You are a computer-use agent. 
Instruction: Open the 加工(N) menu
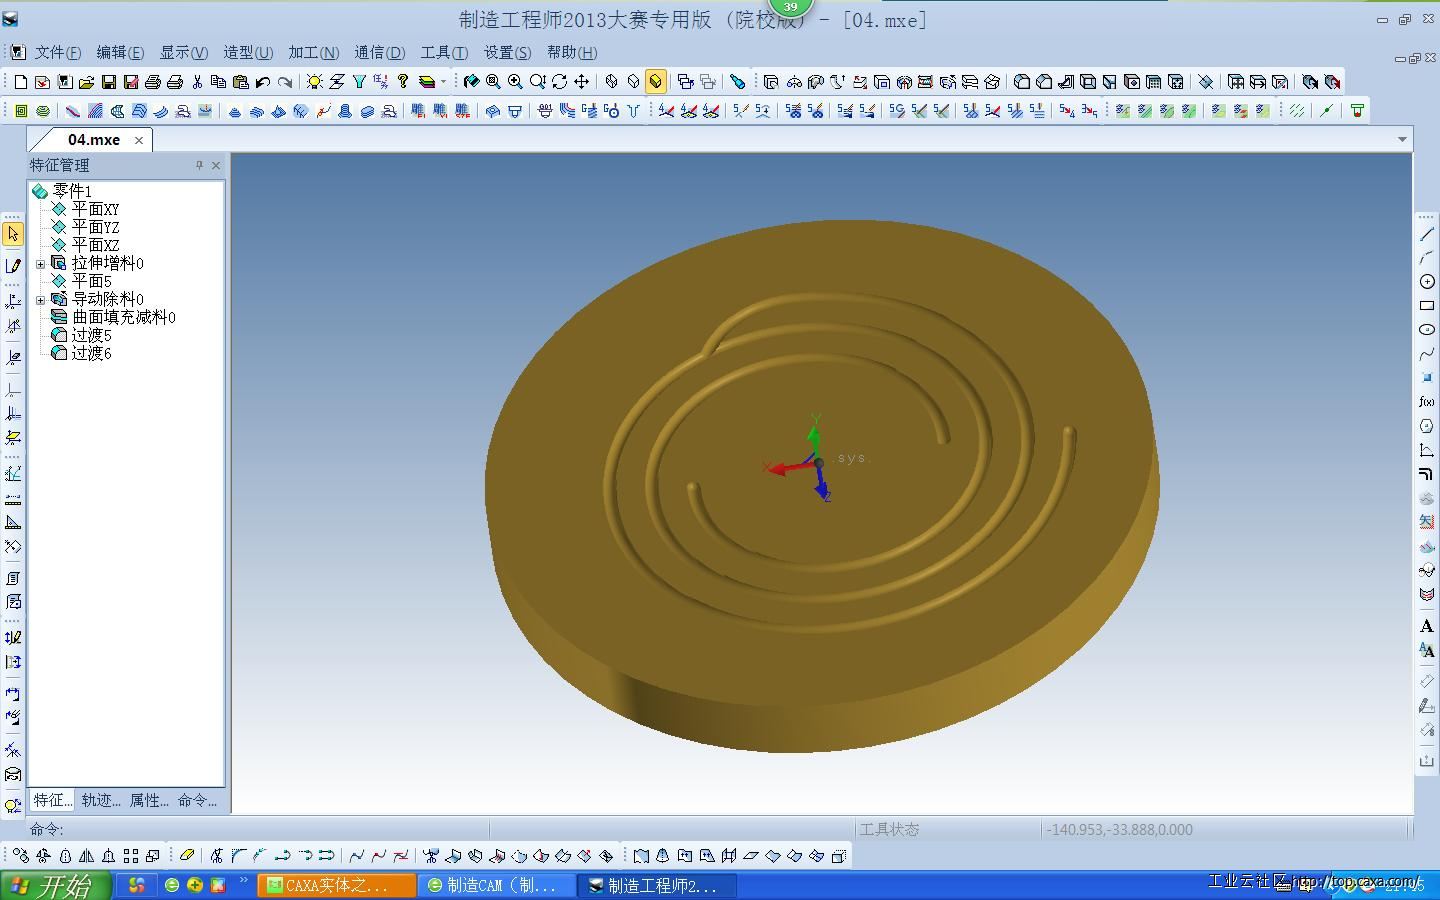pyautogui.click(x=314, y=53)
